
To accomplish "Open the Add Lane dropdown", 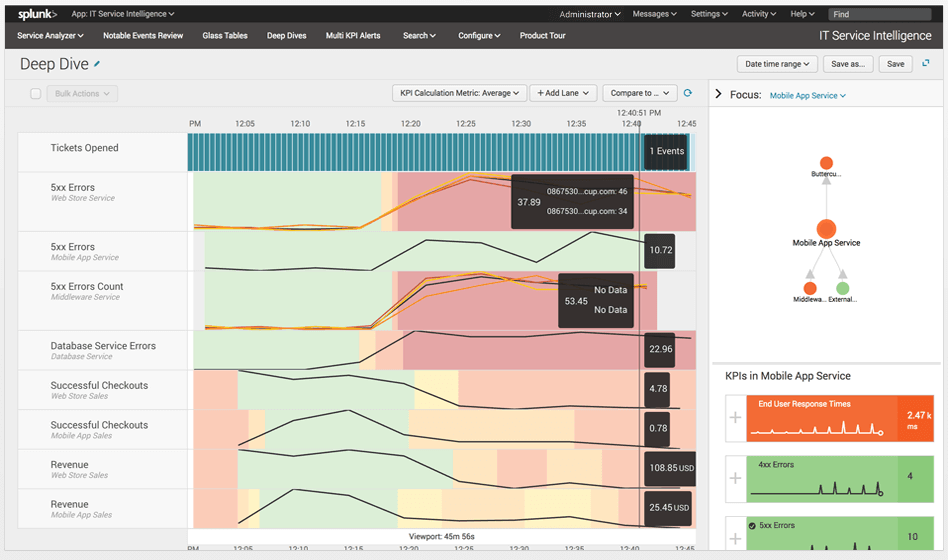I will [x=563, y=93].
